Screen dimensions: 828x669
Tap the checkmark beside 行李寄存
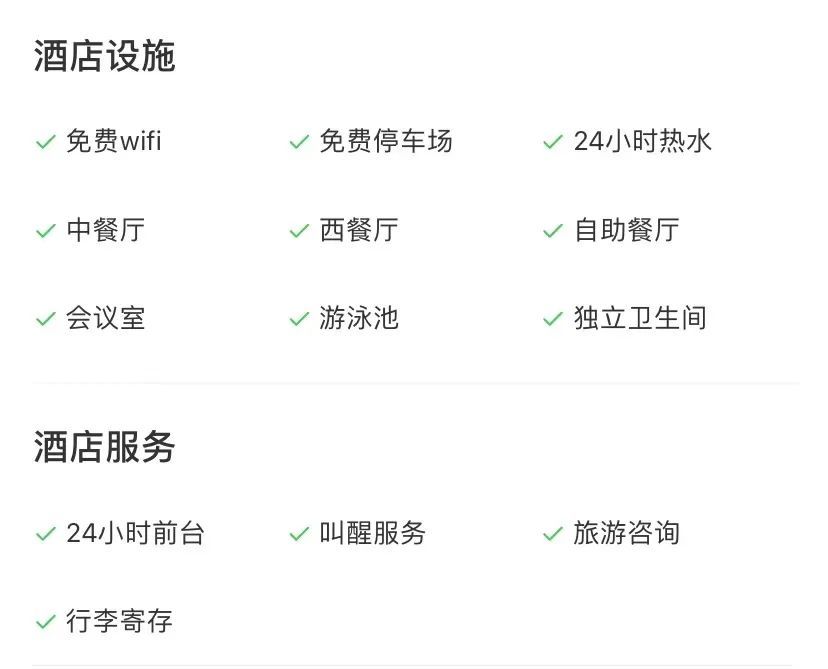click(x=45, y=623)
